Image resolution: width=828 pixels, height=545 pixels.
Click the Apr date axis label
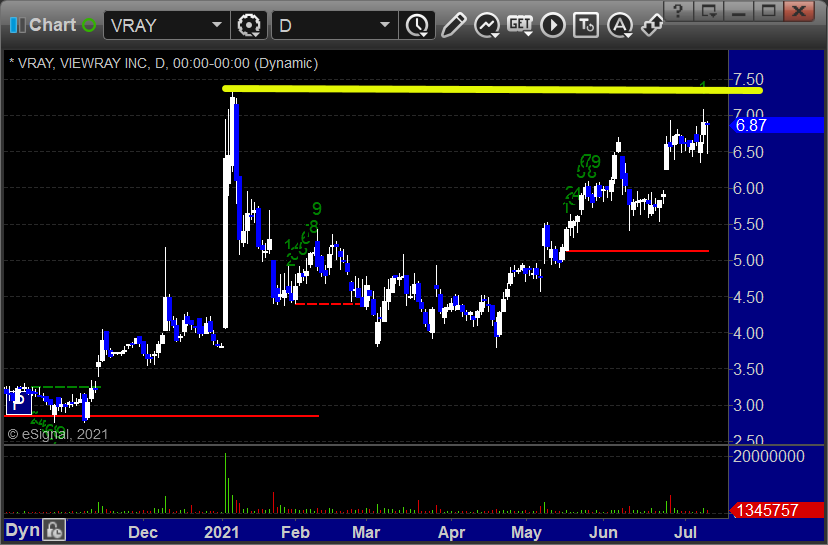pos(451,532)
